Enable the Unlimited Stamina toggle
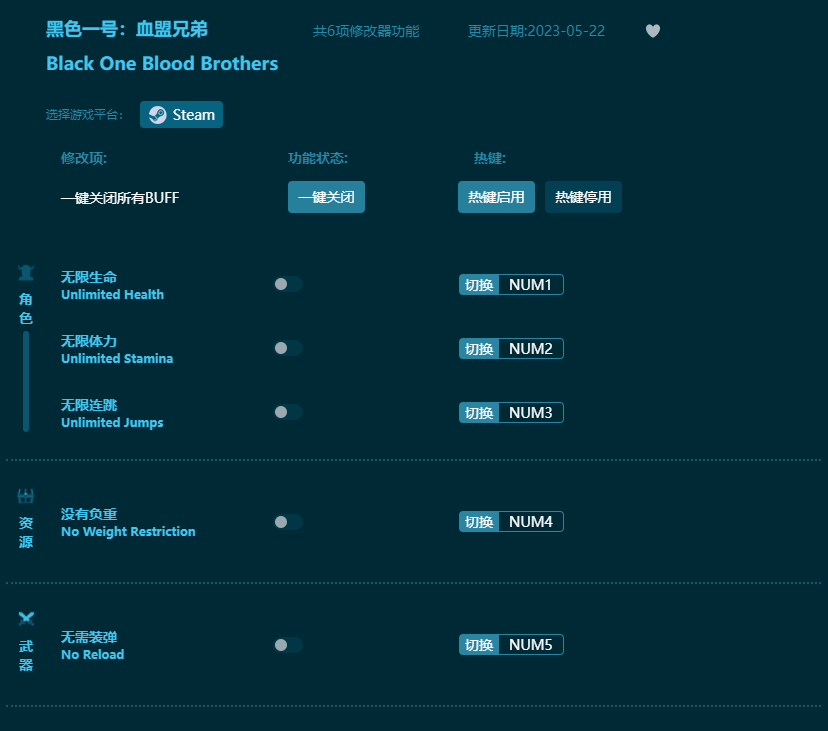Image resolution: width=828 pixels, height=731 pixels. pos(288,348)
